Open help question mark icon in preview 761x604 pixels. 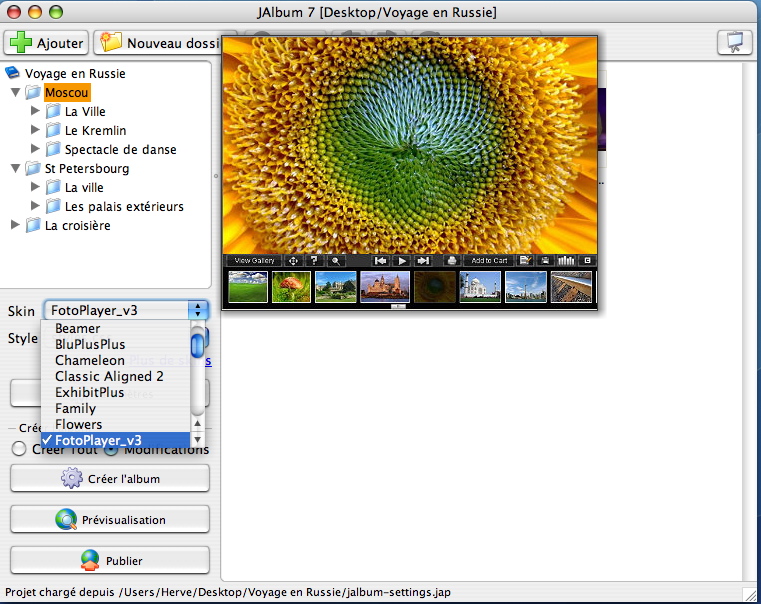(314, 261)
